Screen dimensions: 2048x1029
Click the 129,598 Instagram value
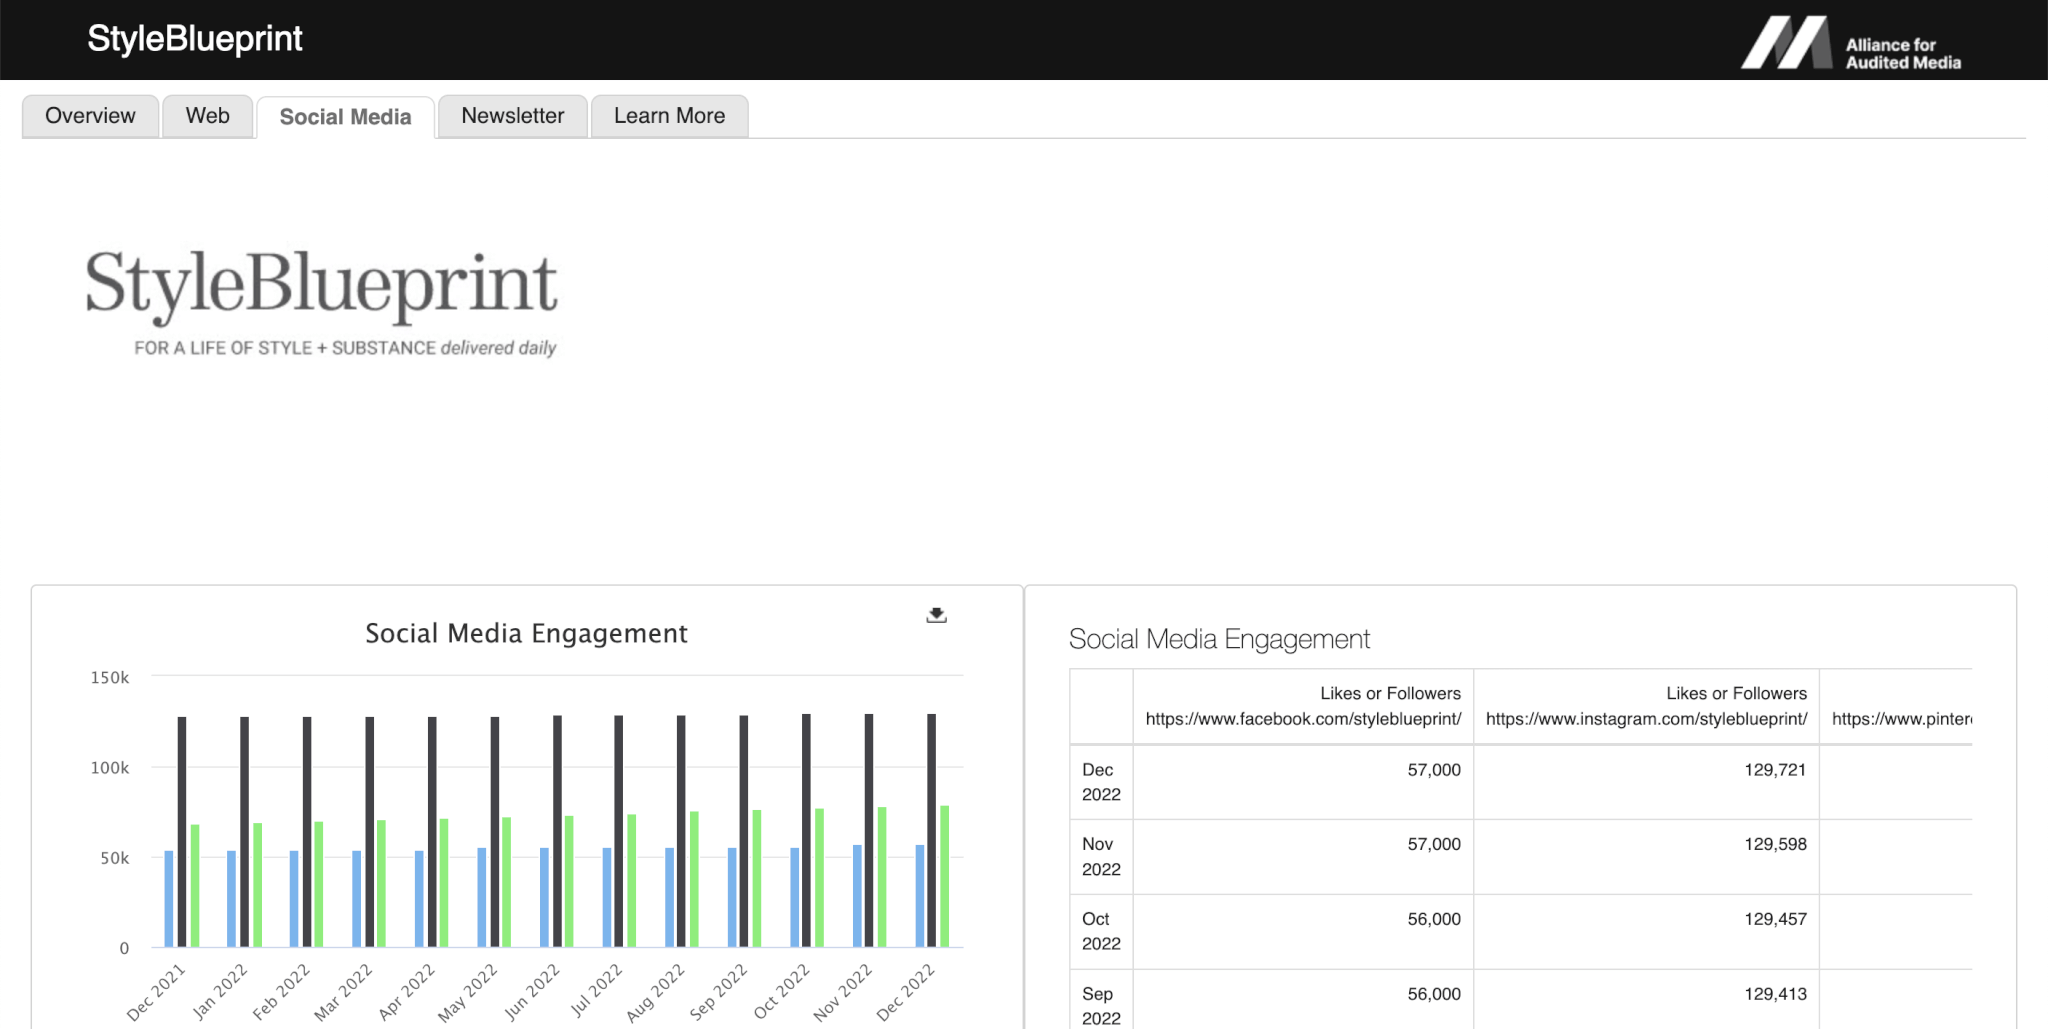1775,844
